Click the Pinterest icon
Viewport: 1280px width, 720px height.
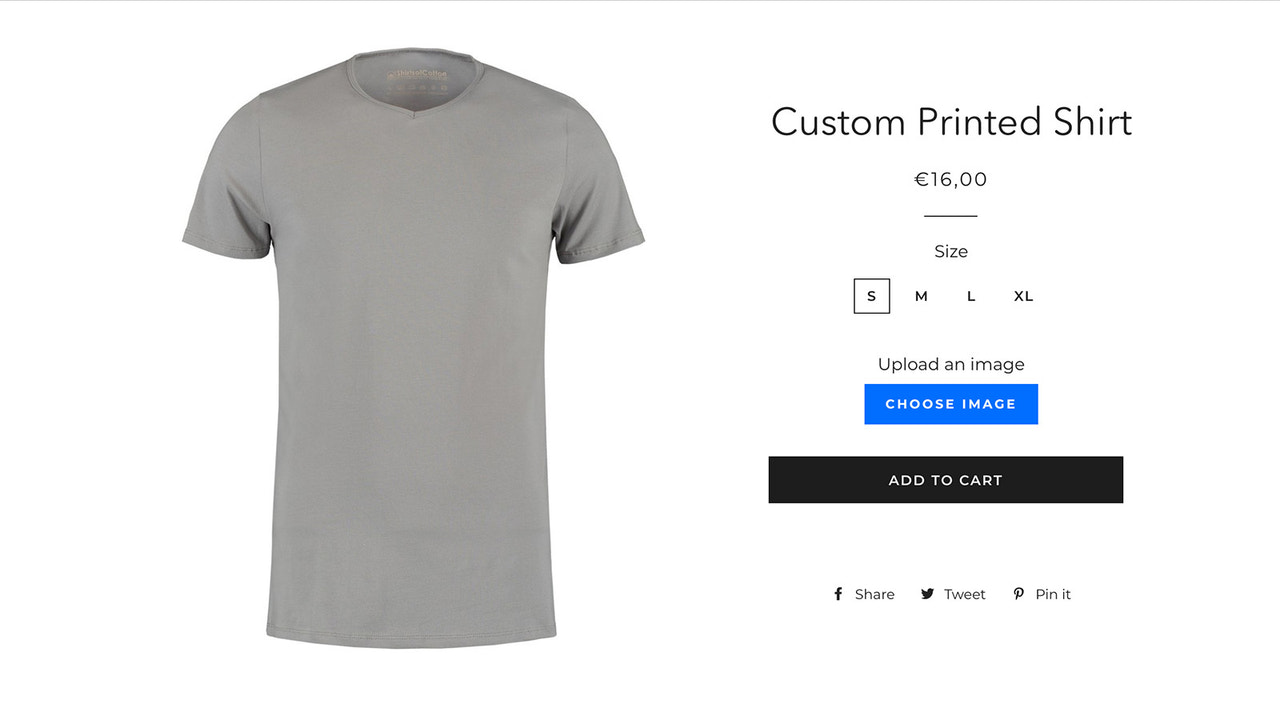[1017, 593]
